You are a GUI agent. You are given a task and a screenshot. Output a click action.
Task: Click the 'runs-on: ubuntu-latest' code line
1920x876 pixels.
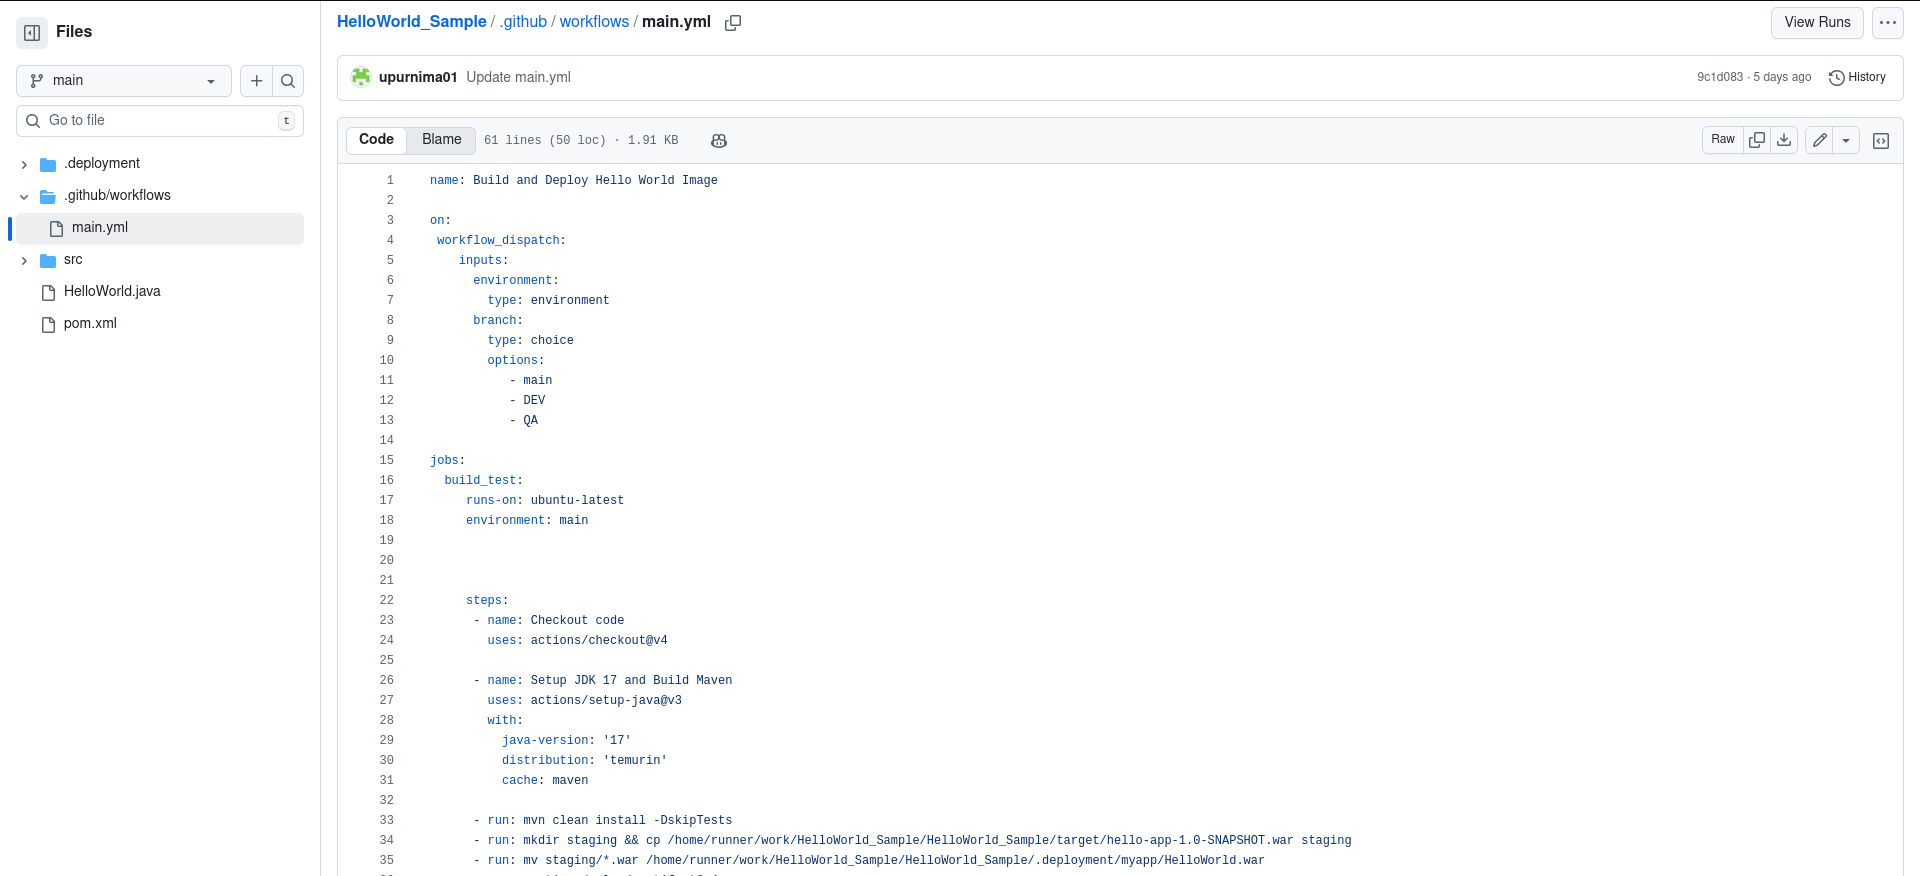coord(545,501)
